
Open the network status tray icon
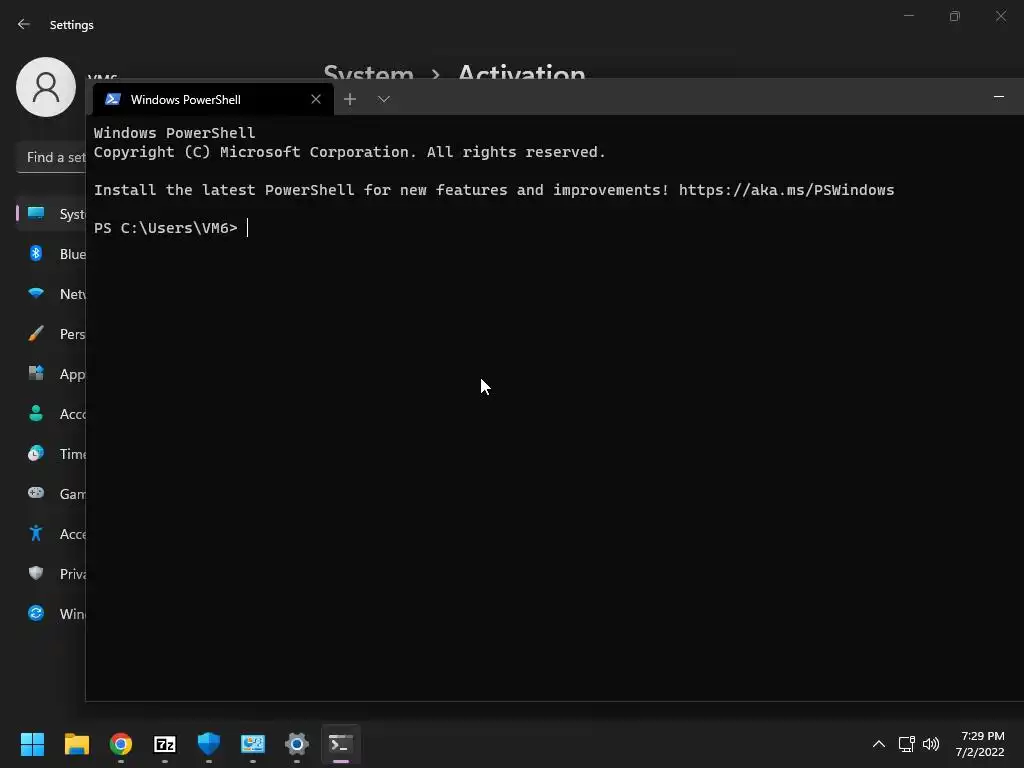(x=906, y=744)
